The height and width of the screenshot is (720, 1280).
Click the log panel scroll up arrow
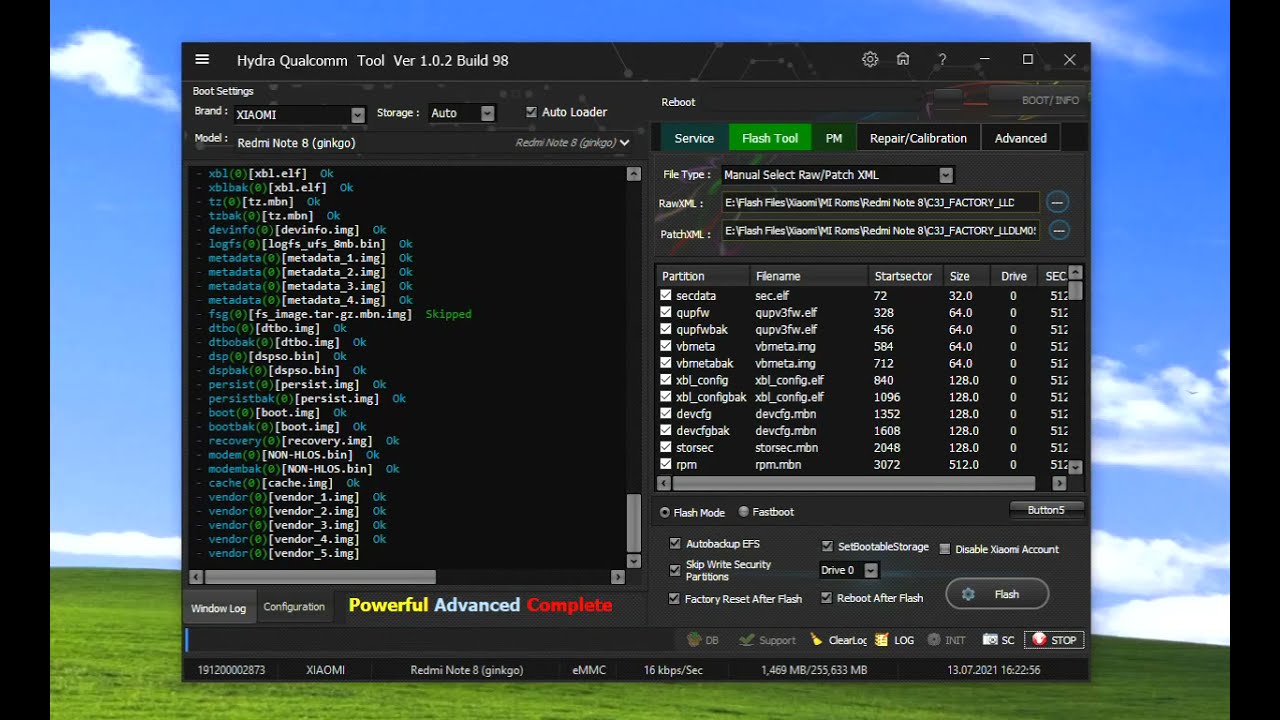[633, 174]
